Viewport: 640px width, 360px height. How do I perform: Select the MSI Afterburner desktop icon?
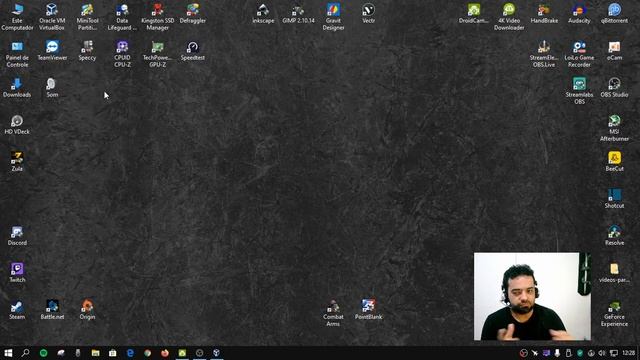point(614,128)
